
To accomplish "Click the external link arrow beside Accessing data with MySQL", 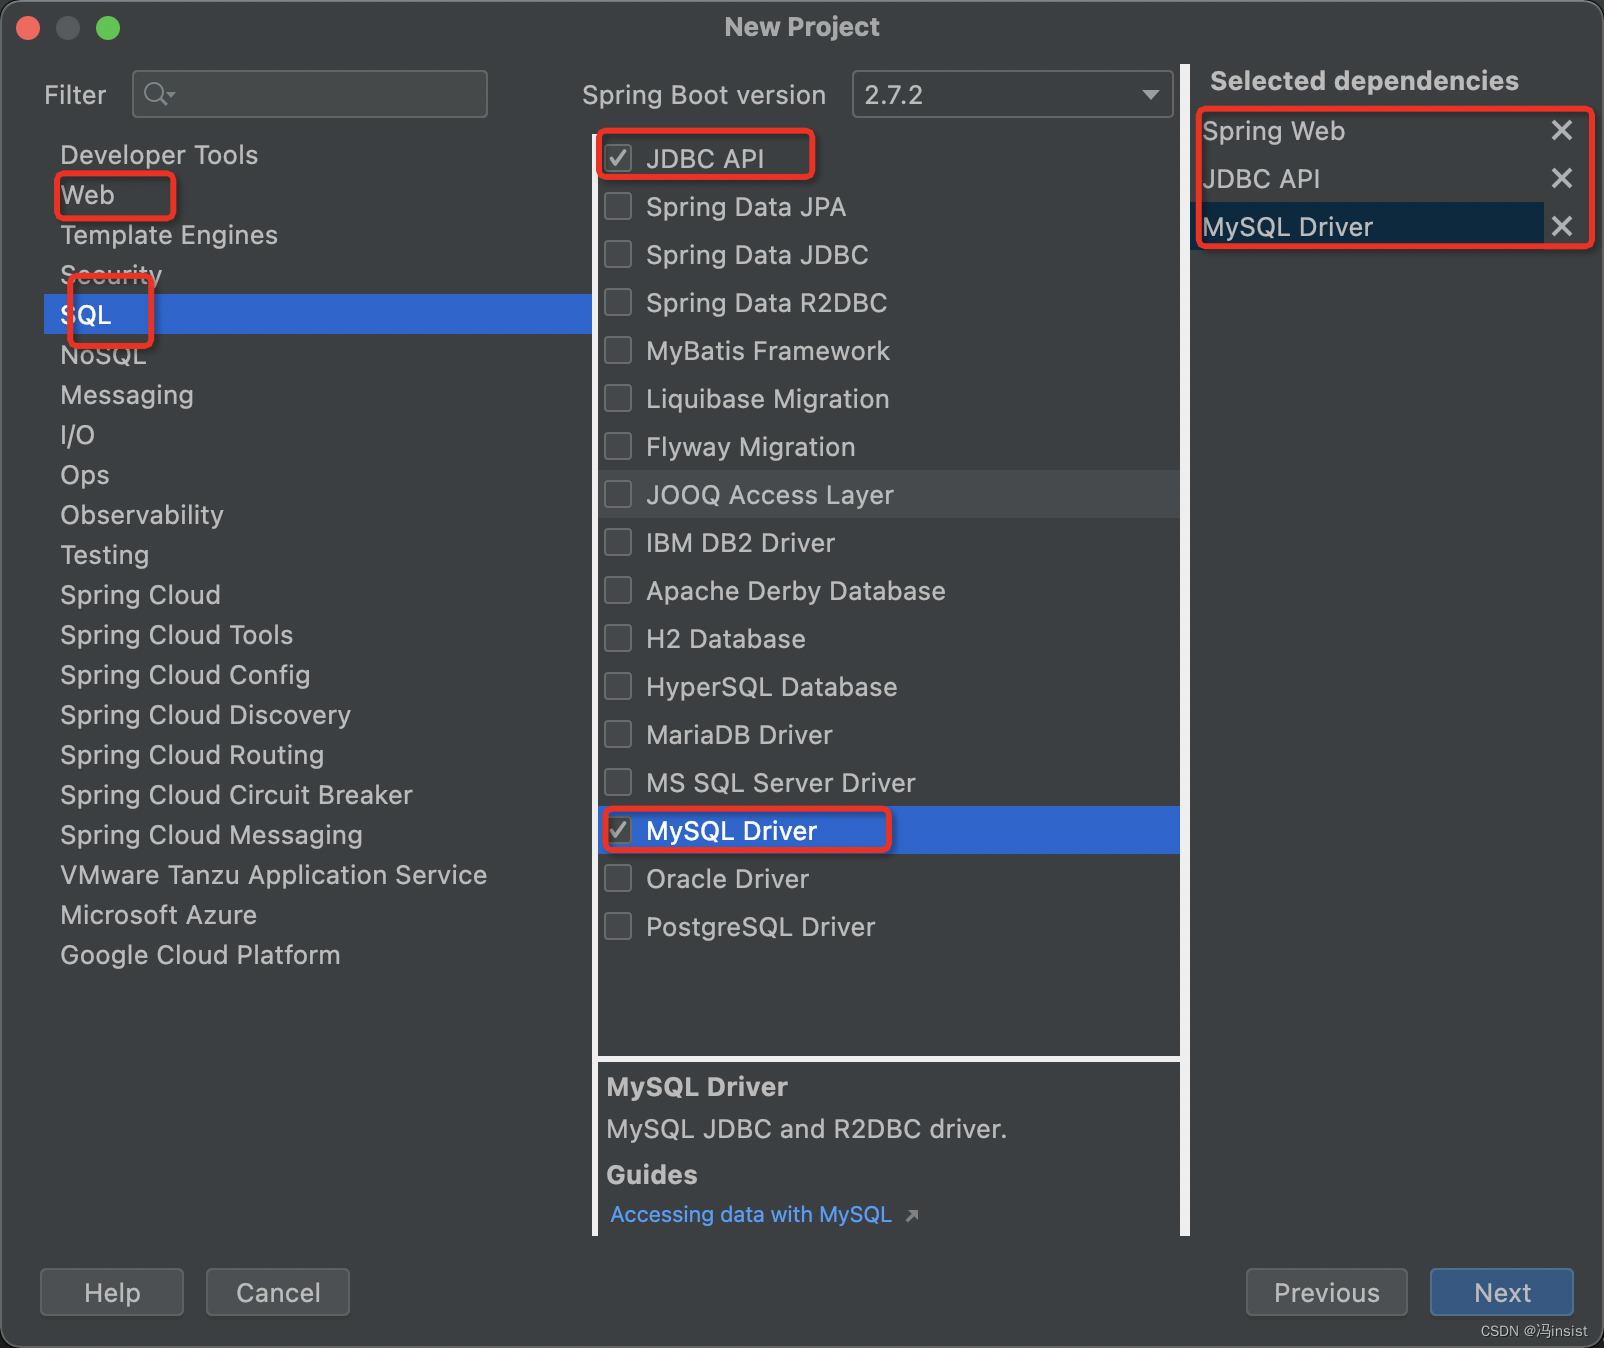I will 912,1214.
